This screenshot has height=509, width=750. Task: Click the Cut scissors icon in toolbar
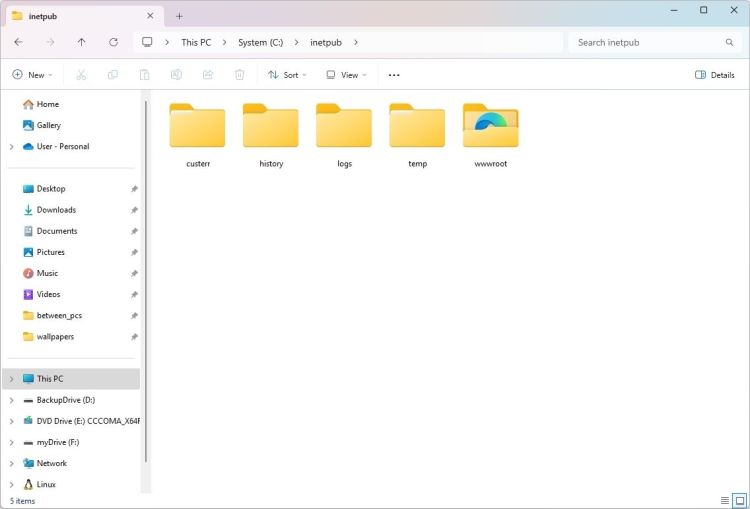coord(81,75)
